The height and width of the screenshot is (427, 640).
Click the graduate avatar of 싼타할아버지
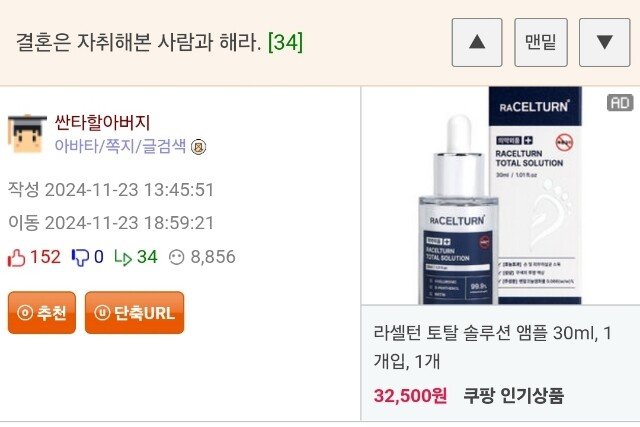click(x=27, y=134)
